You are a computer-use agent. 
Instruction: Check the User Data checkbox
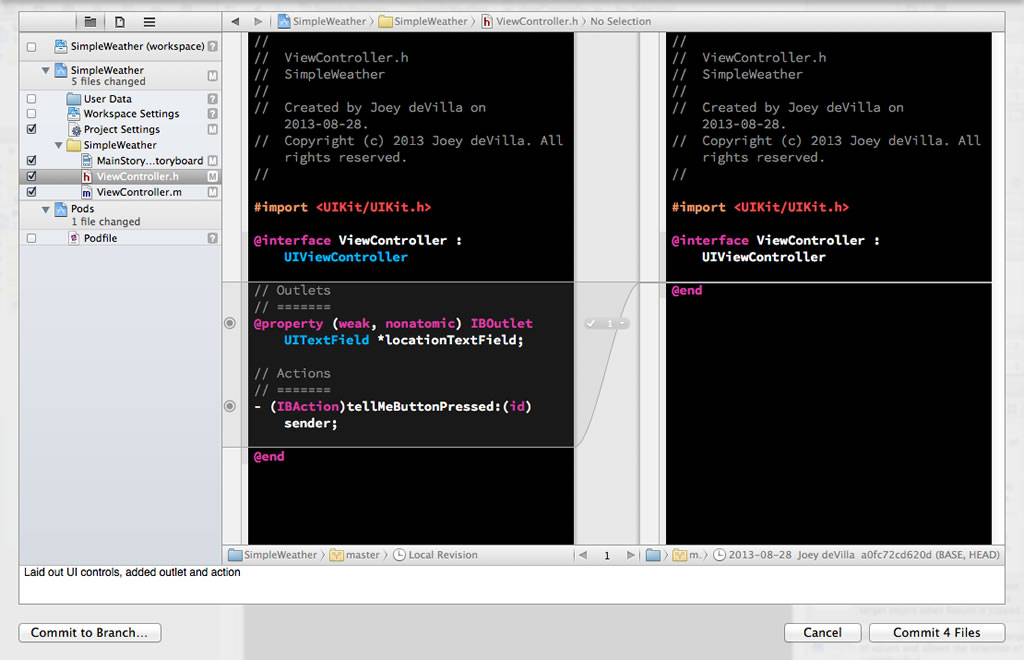coord(31,99)
